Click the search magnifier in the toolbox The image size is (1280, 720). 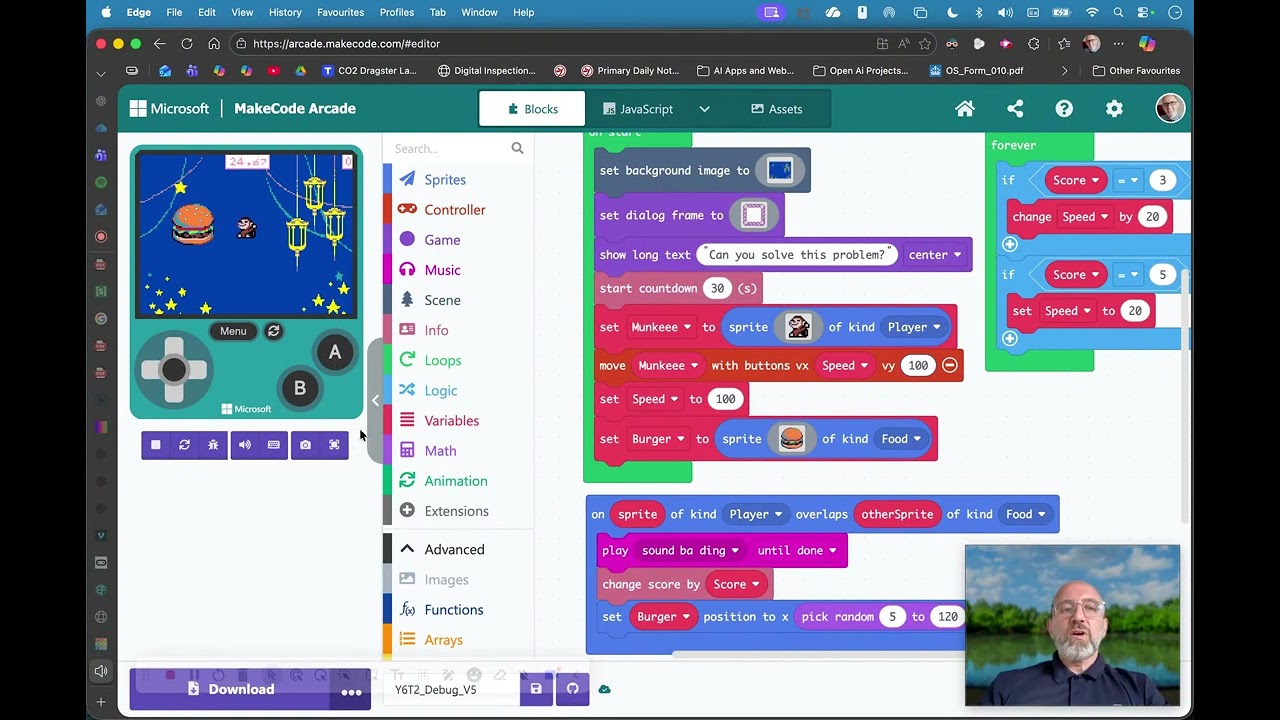[x=517, y=148]
